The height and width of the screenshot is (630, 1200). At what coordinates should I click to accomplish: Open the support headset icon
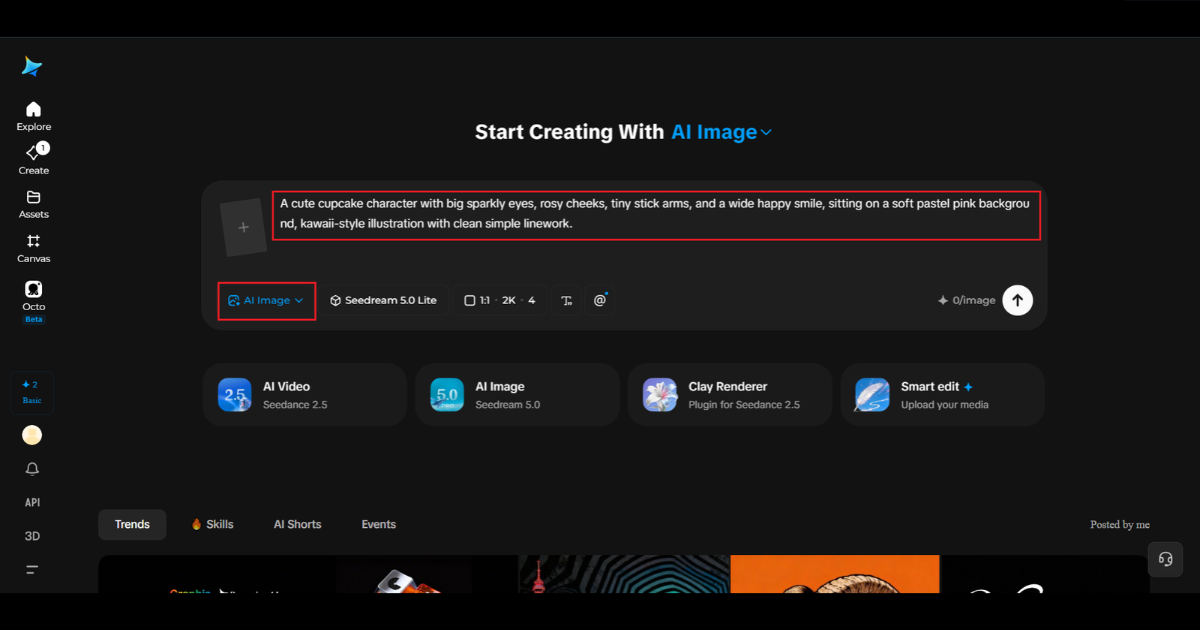(x=1165, y=559)
